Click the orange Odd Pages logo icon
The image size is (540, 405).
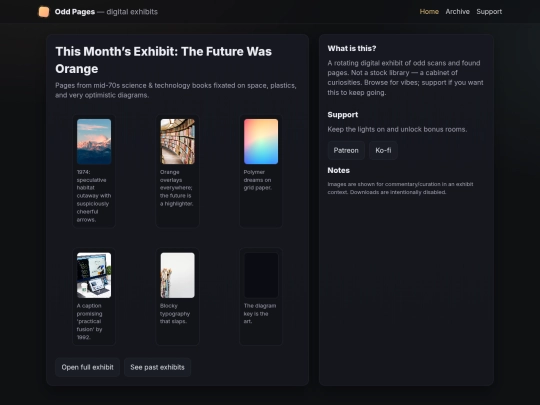click(x=44, y=12)
